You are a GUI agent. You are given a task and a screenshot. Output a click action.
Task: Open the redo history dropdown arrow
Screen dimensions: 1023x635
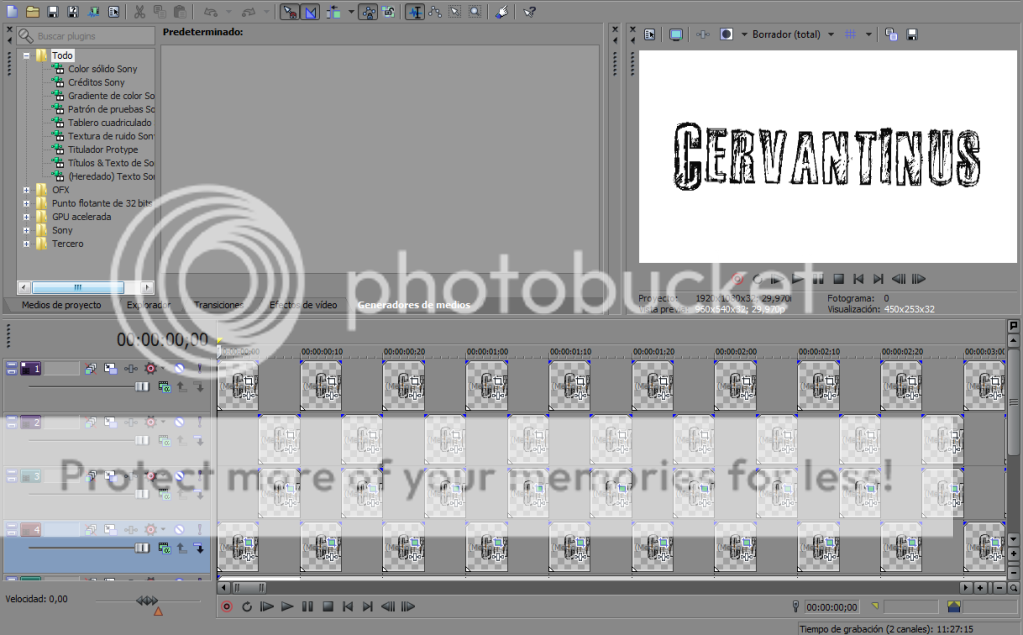coord(266,12)
